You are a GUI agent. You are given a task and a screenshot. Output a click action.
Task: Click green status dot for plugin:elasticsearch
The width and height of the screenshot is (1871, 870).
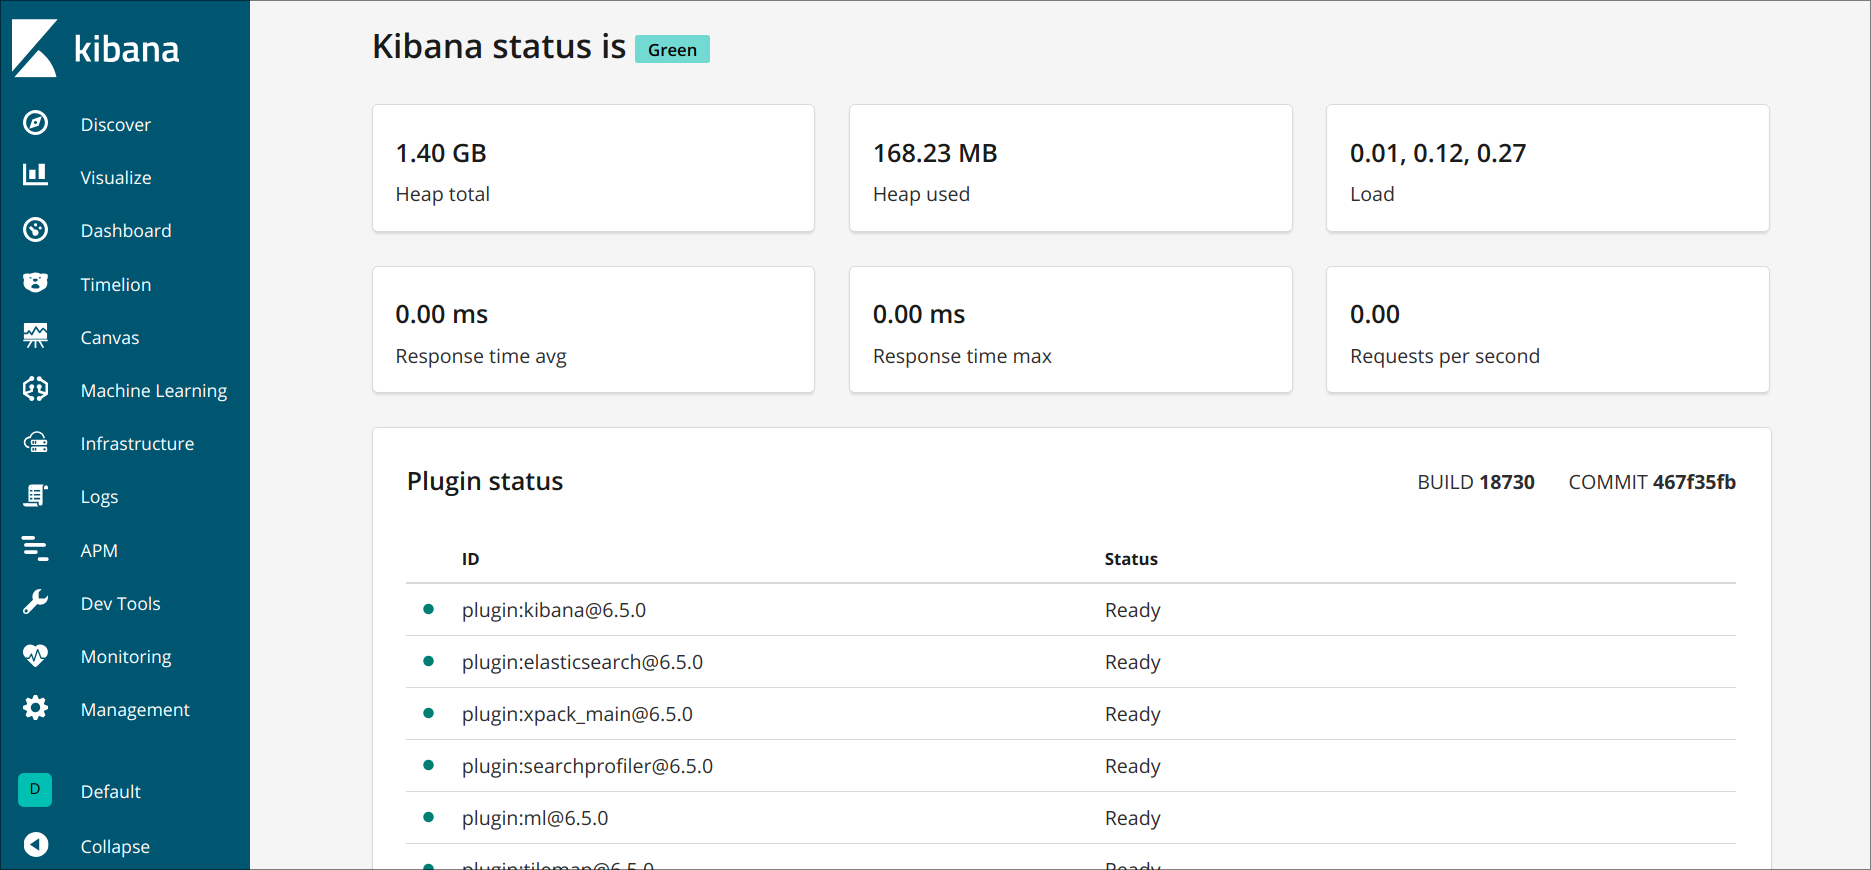[x=429, y=661]
